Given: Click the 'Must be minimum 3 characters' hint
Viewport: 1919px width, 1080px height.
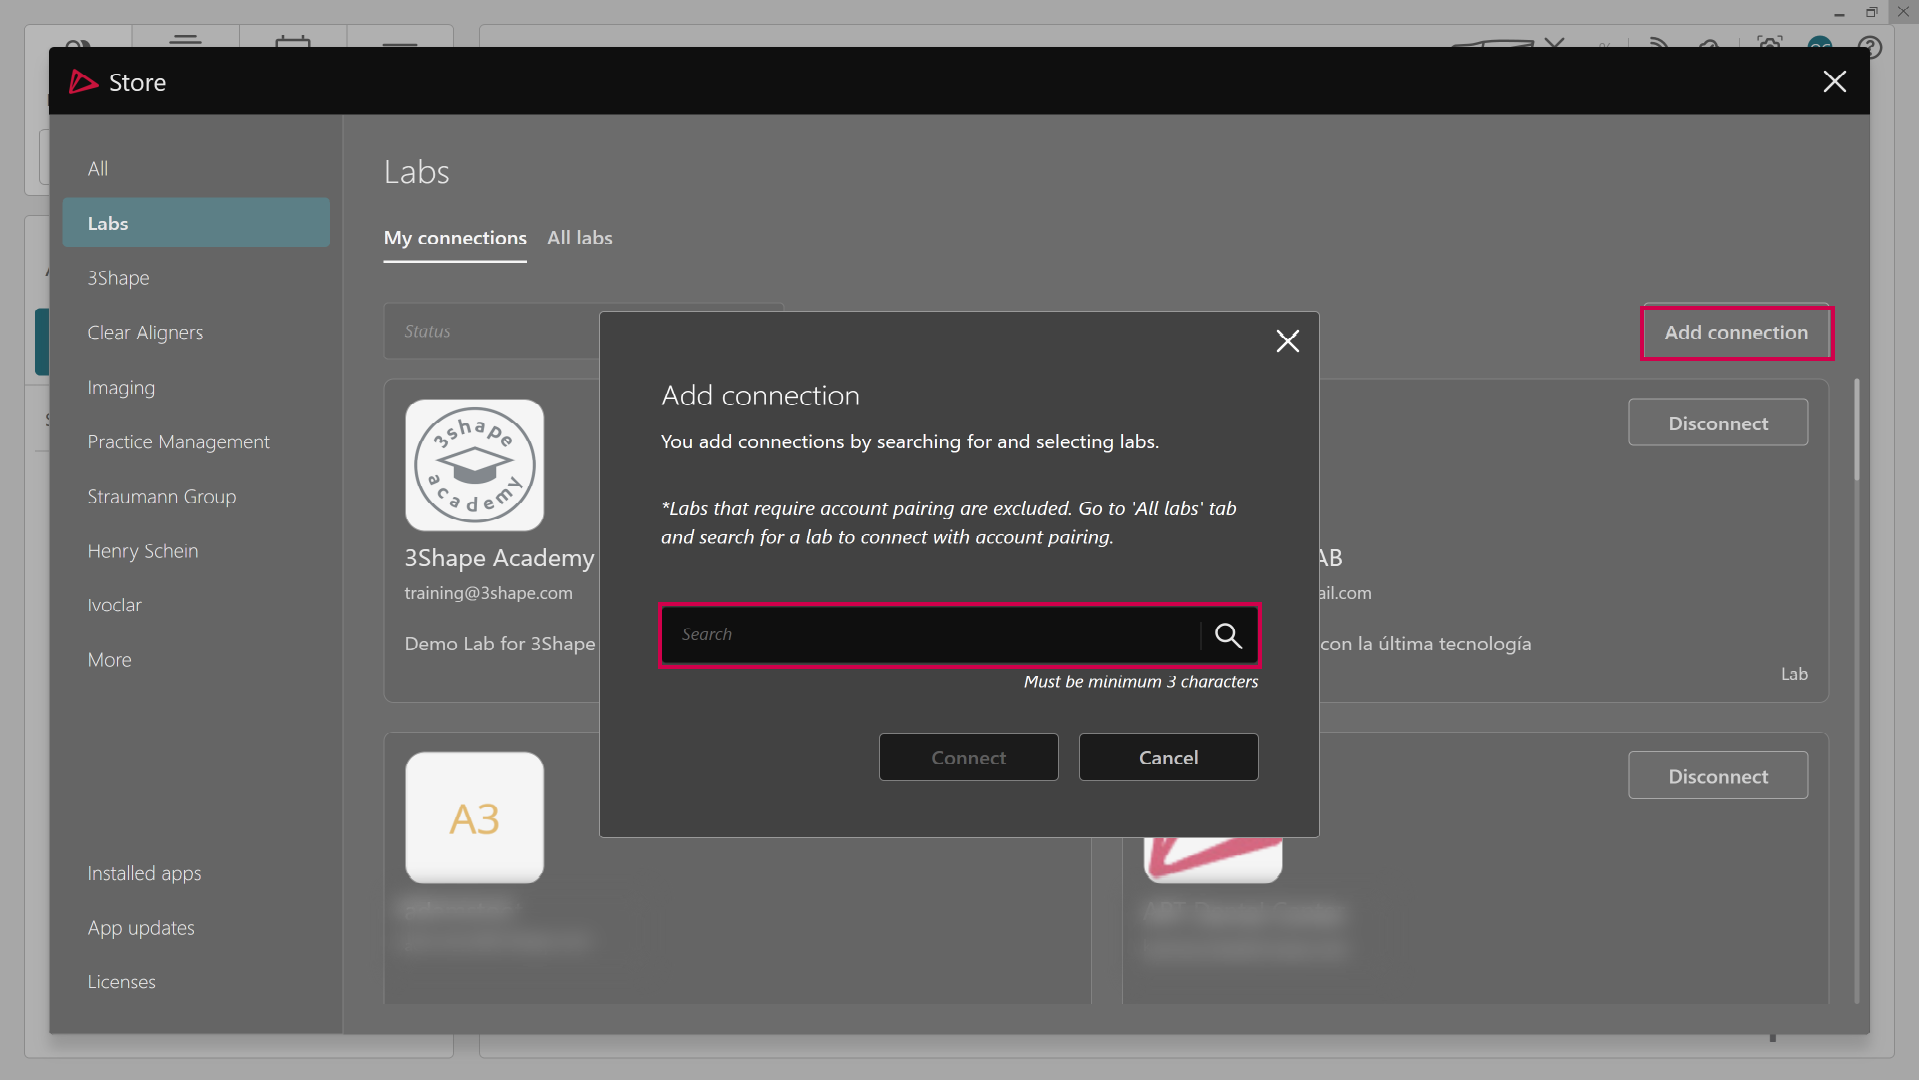Looking at the screenshot, I should click(1141, 682).
